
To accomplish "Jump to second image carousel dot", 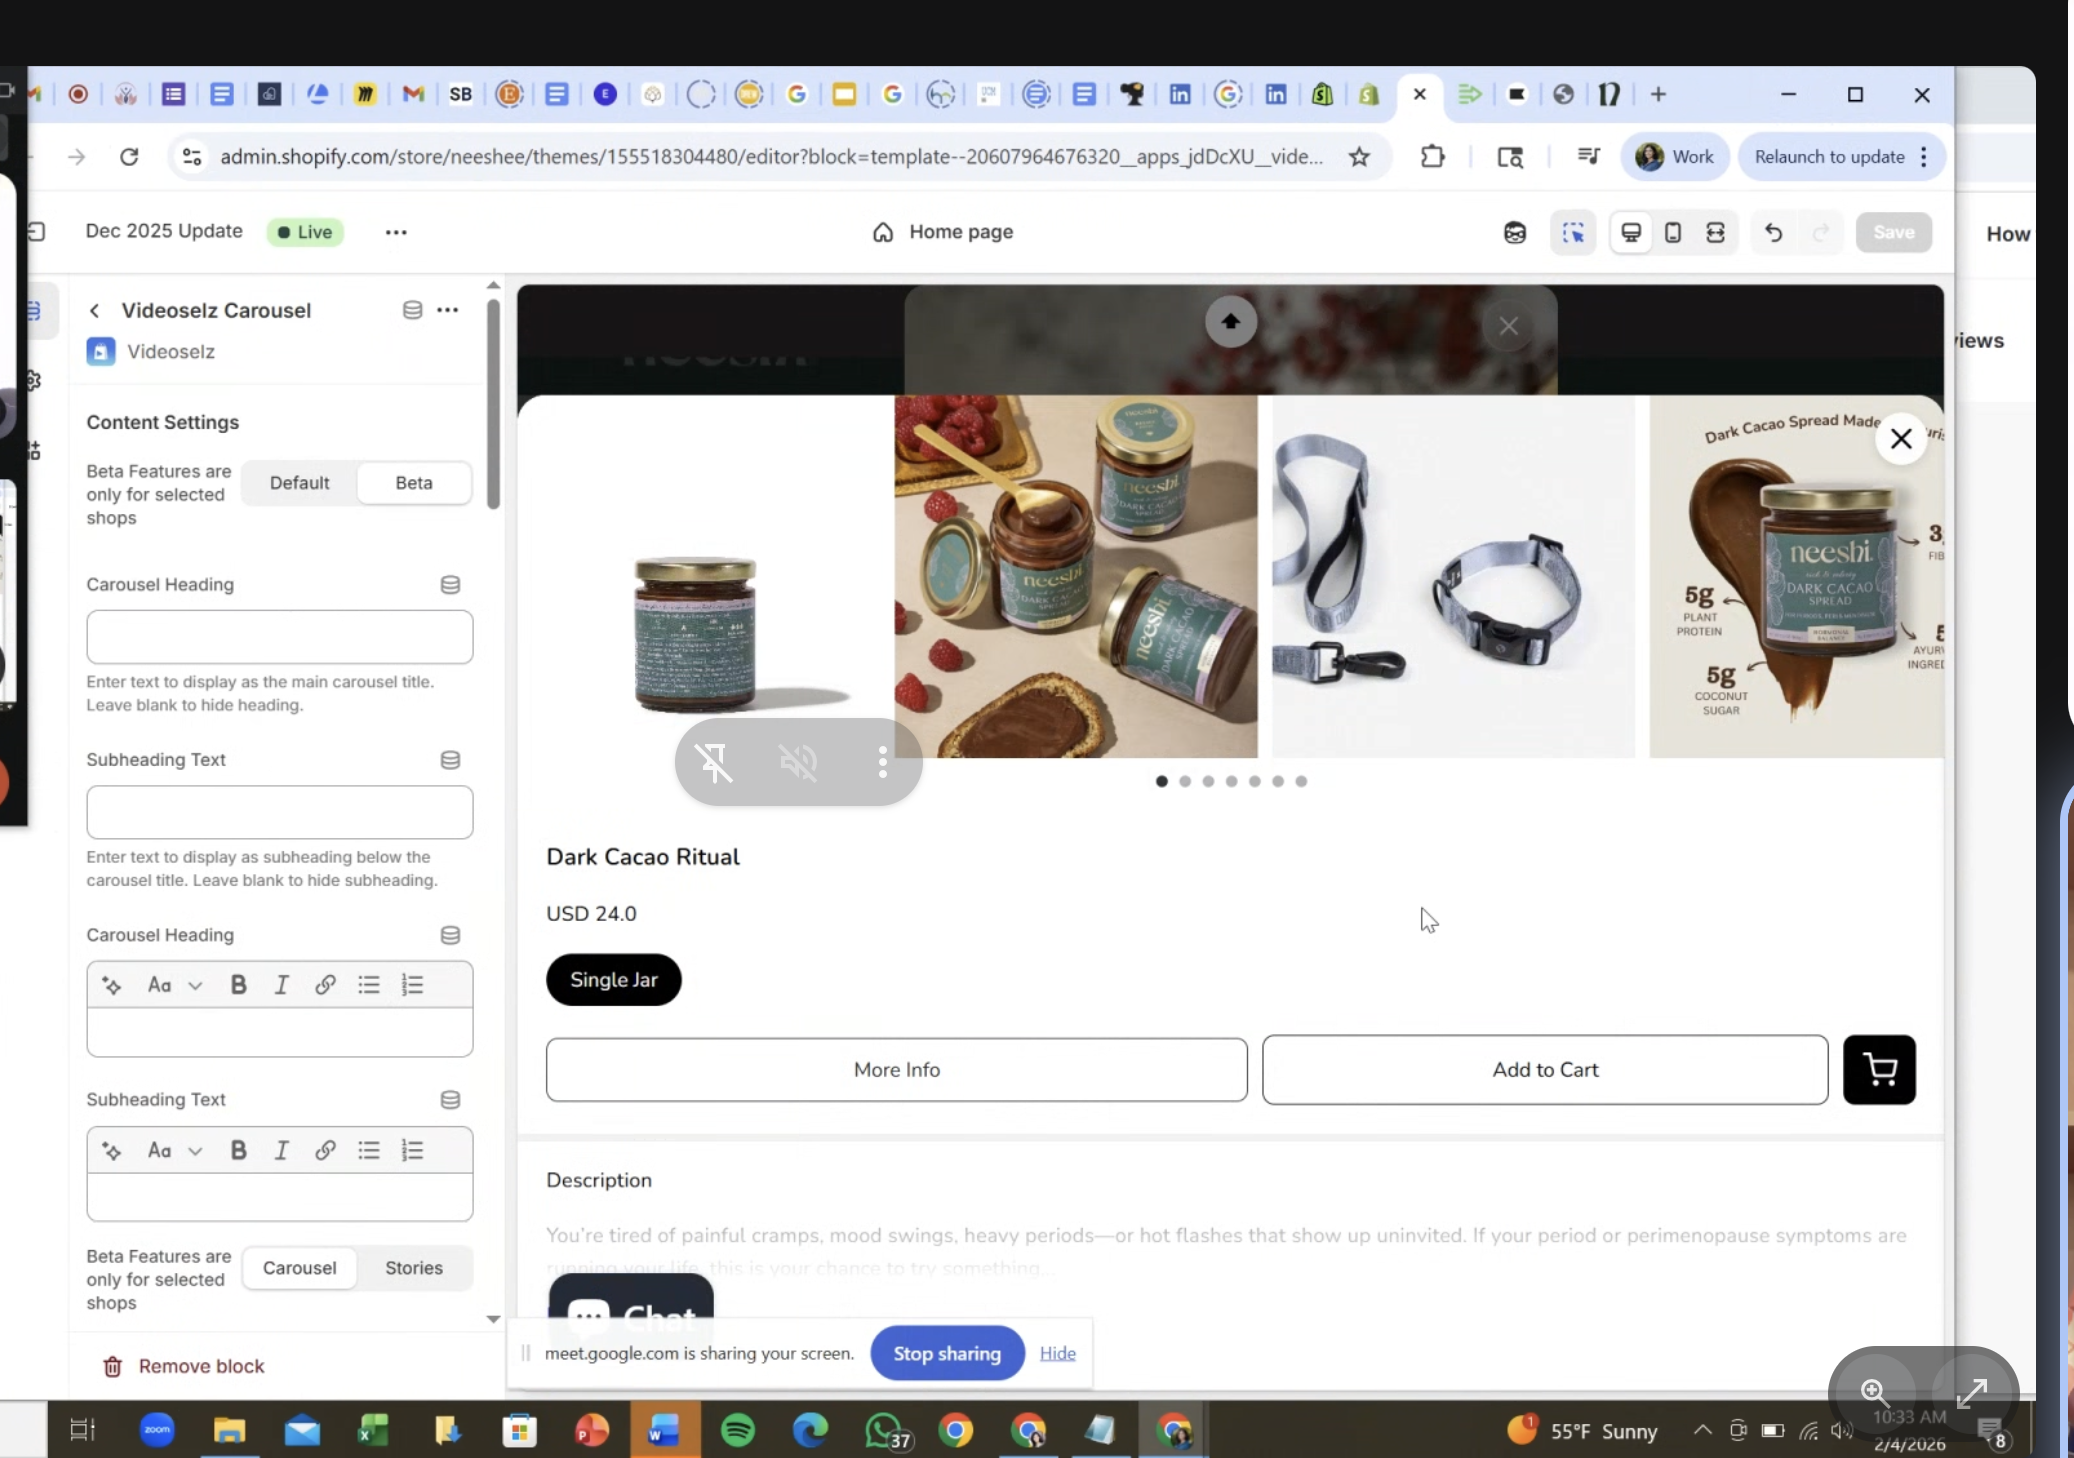I will [1185, 781].
